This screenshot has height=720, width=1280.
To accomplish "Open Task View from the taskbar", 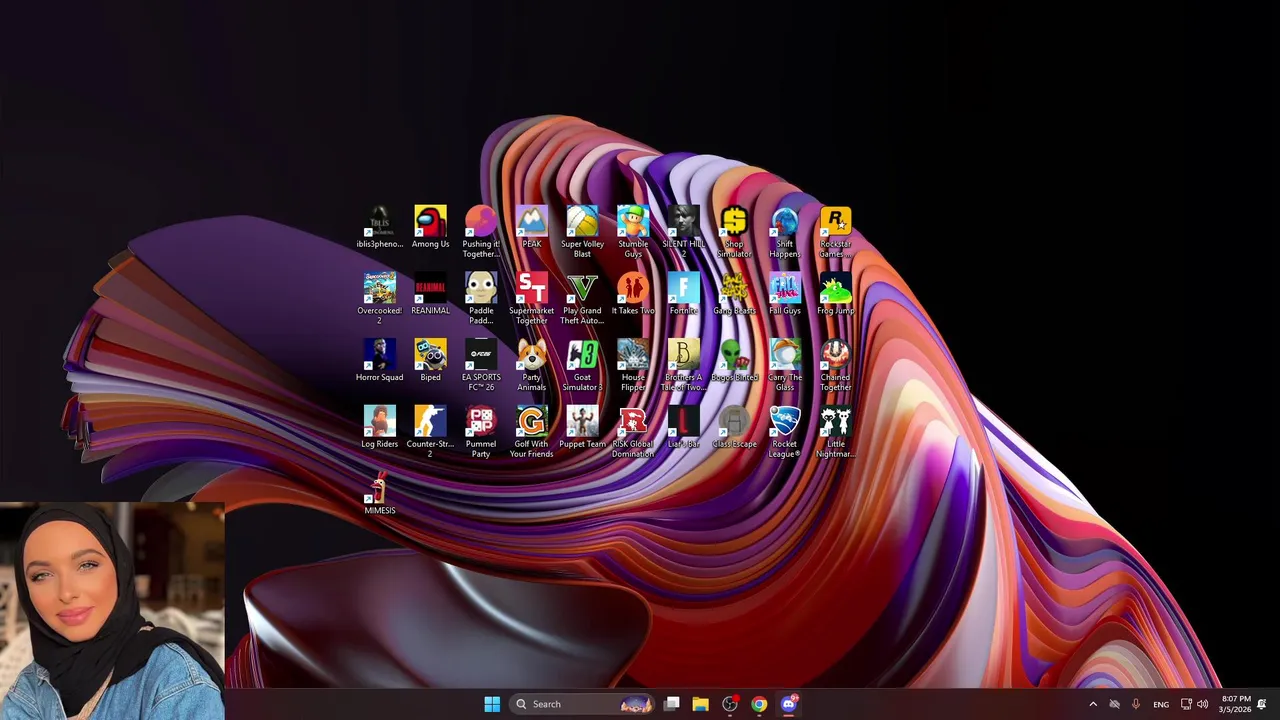I will click(x=672, y=704).
